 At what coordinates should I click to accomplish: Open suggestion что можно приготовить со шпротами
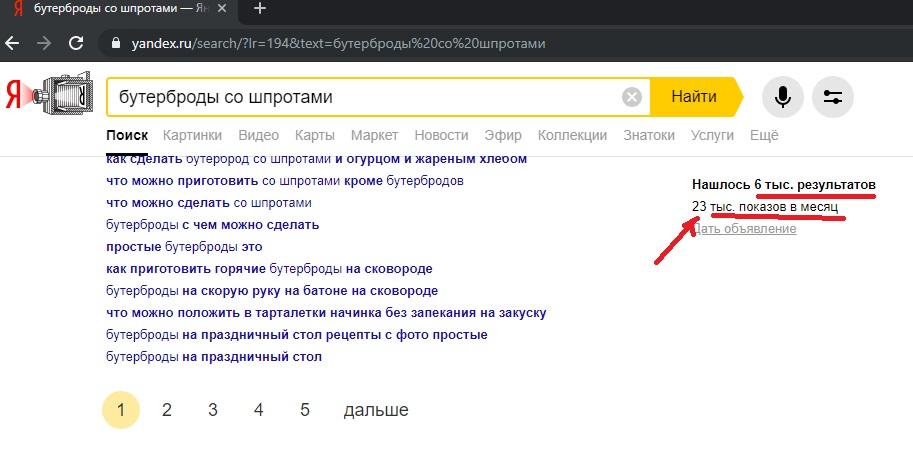pyautogui.click(x=285, y=181)
